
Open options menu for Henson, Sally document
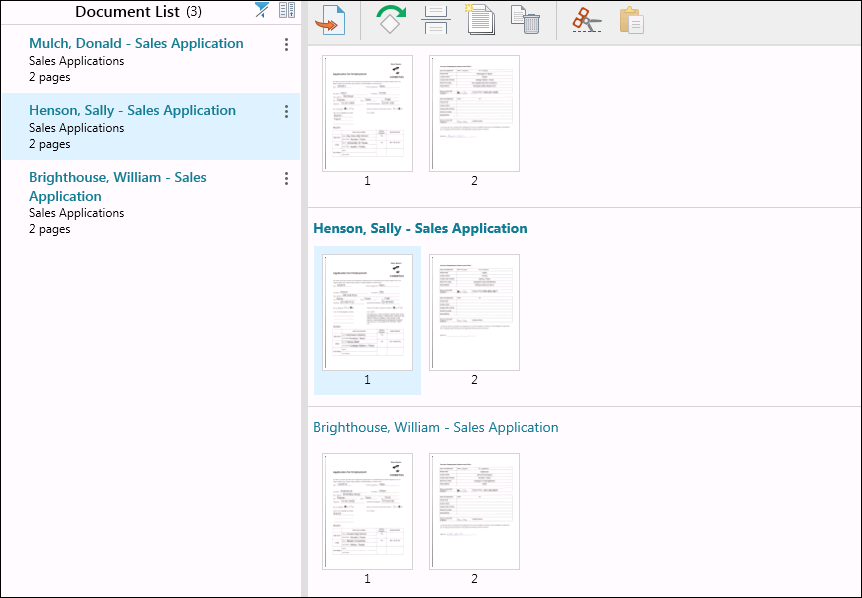287,111
